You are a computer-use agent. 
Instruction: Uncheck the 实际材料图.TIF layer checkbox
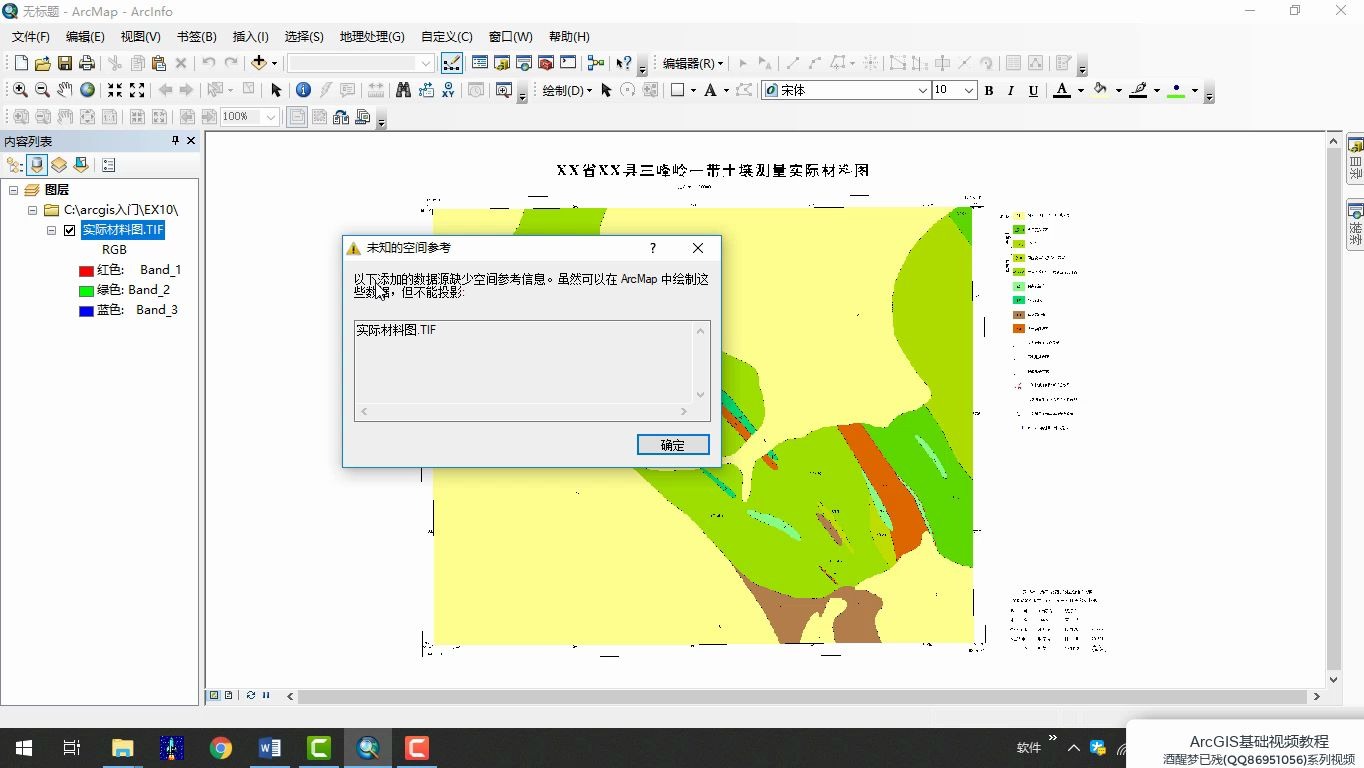tap(69, 230)
